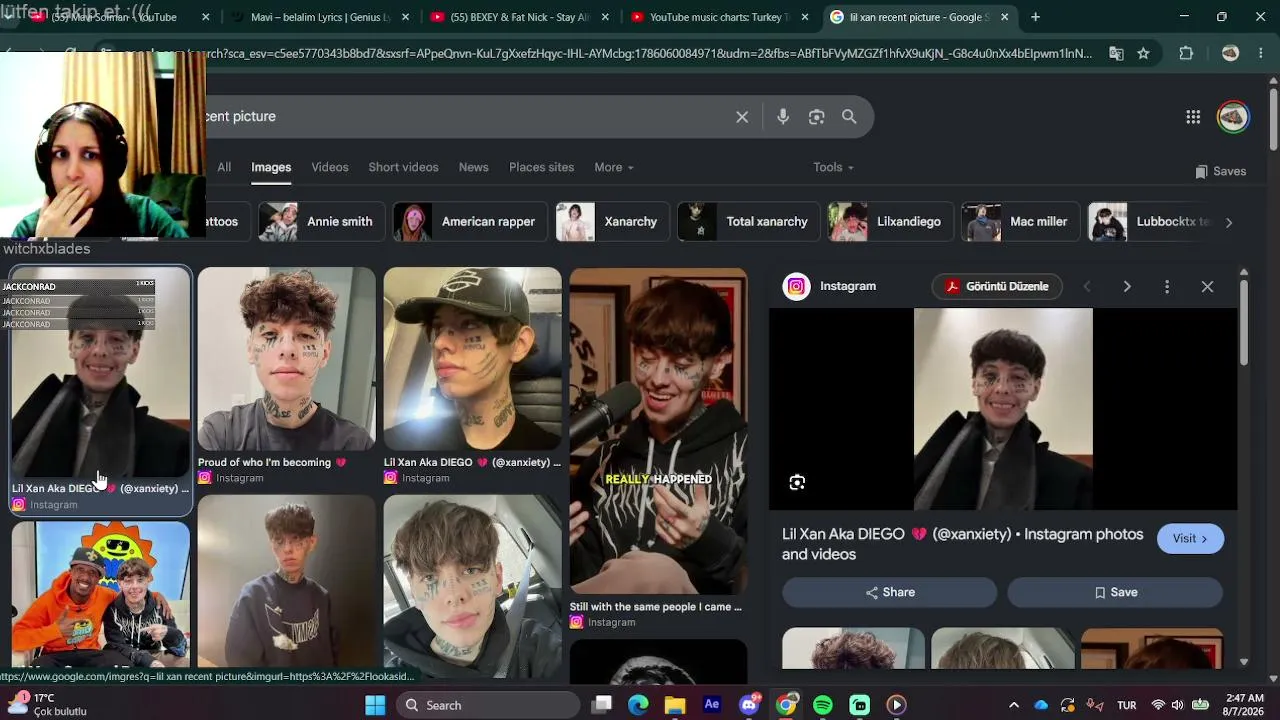This screenshot has height=720, width=1280.
Task: Open Task View on the taskbar
Action: coord(601,705)
